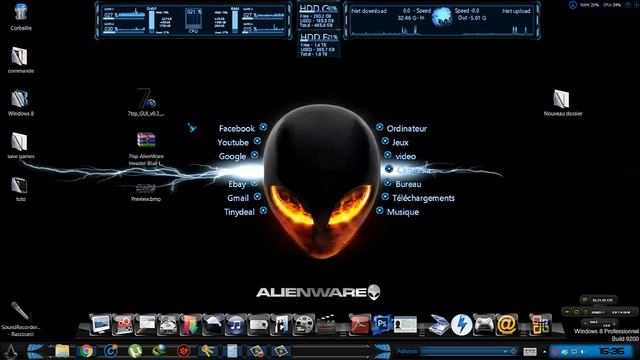
Task: Click the bullet beside Tinydeal
Action: coord(263,211)
